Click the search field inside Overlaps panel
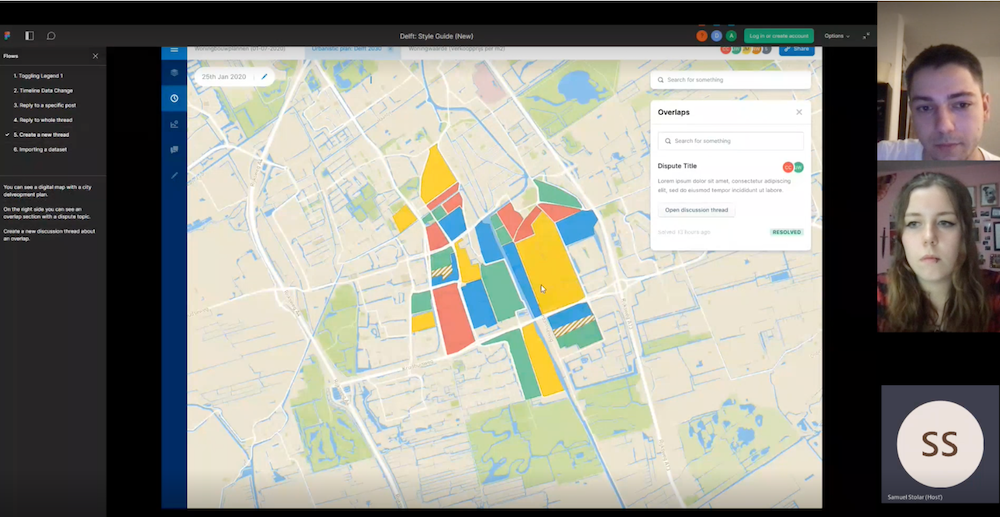Screen dimensions: 1000x517 pos(730,141)
